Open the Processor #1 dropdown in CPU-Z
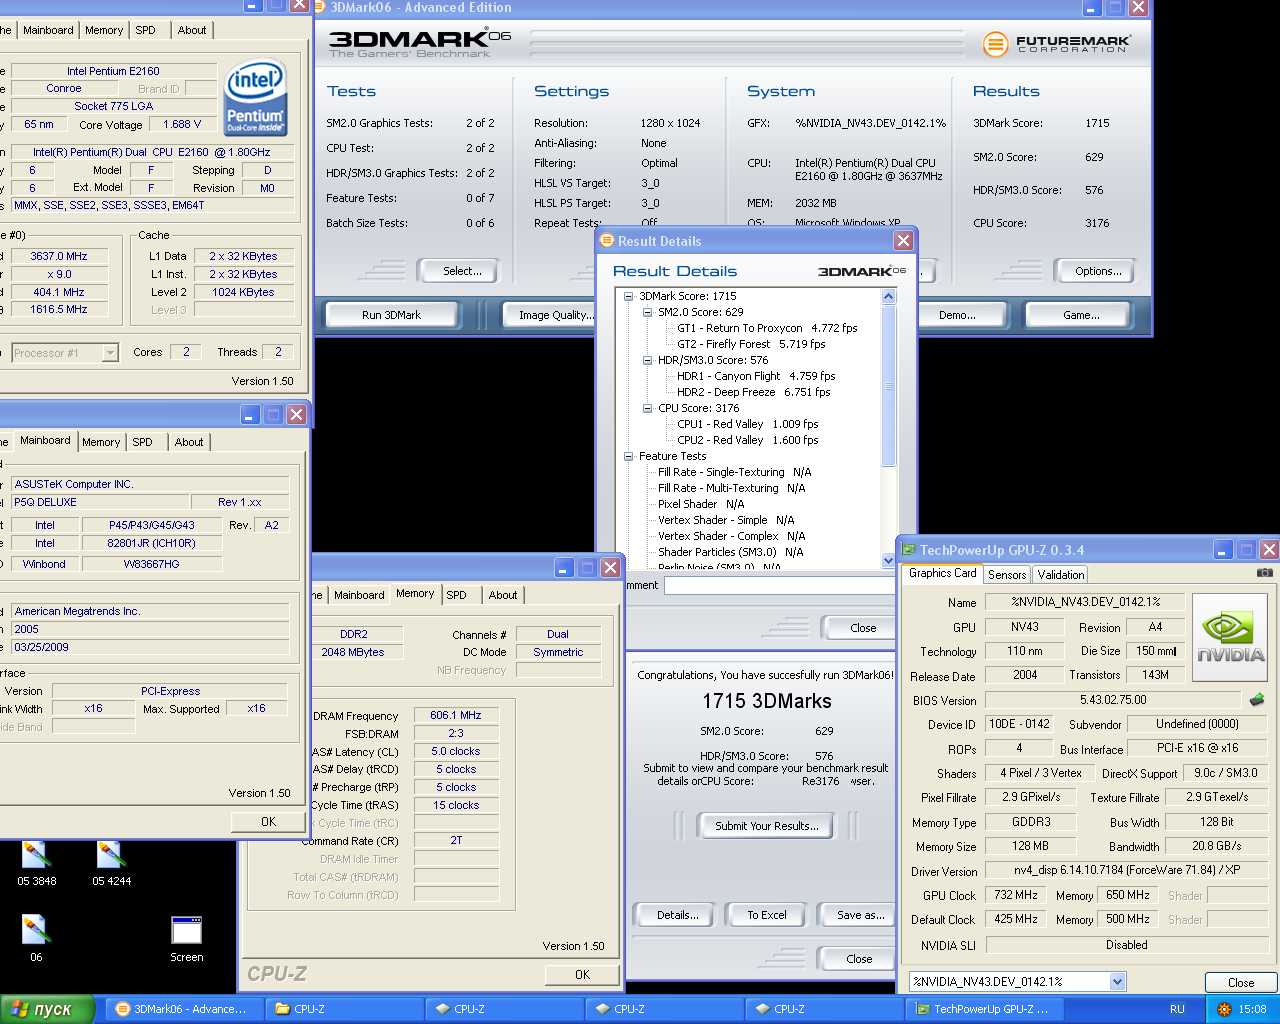 110,353
